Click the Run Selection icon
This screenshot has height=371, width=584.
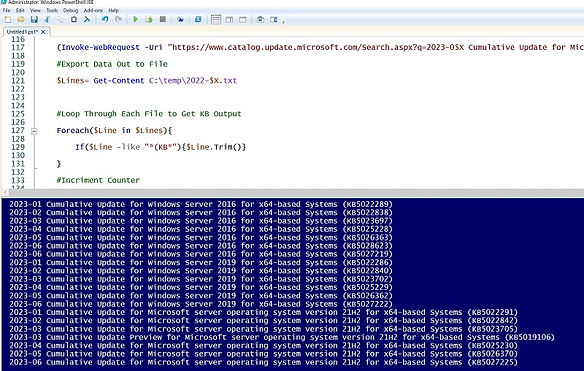tap(149, 19)
